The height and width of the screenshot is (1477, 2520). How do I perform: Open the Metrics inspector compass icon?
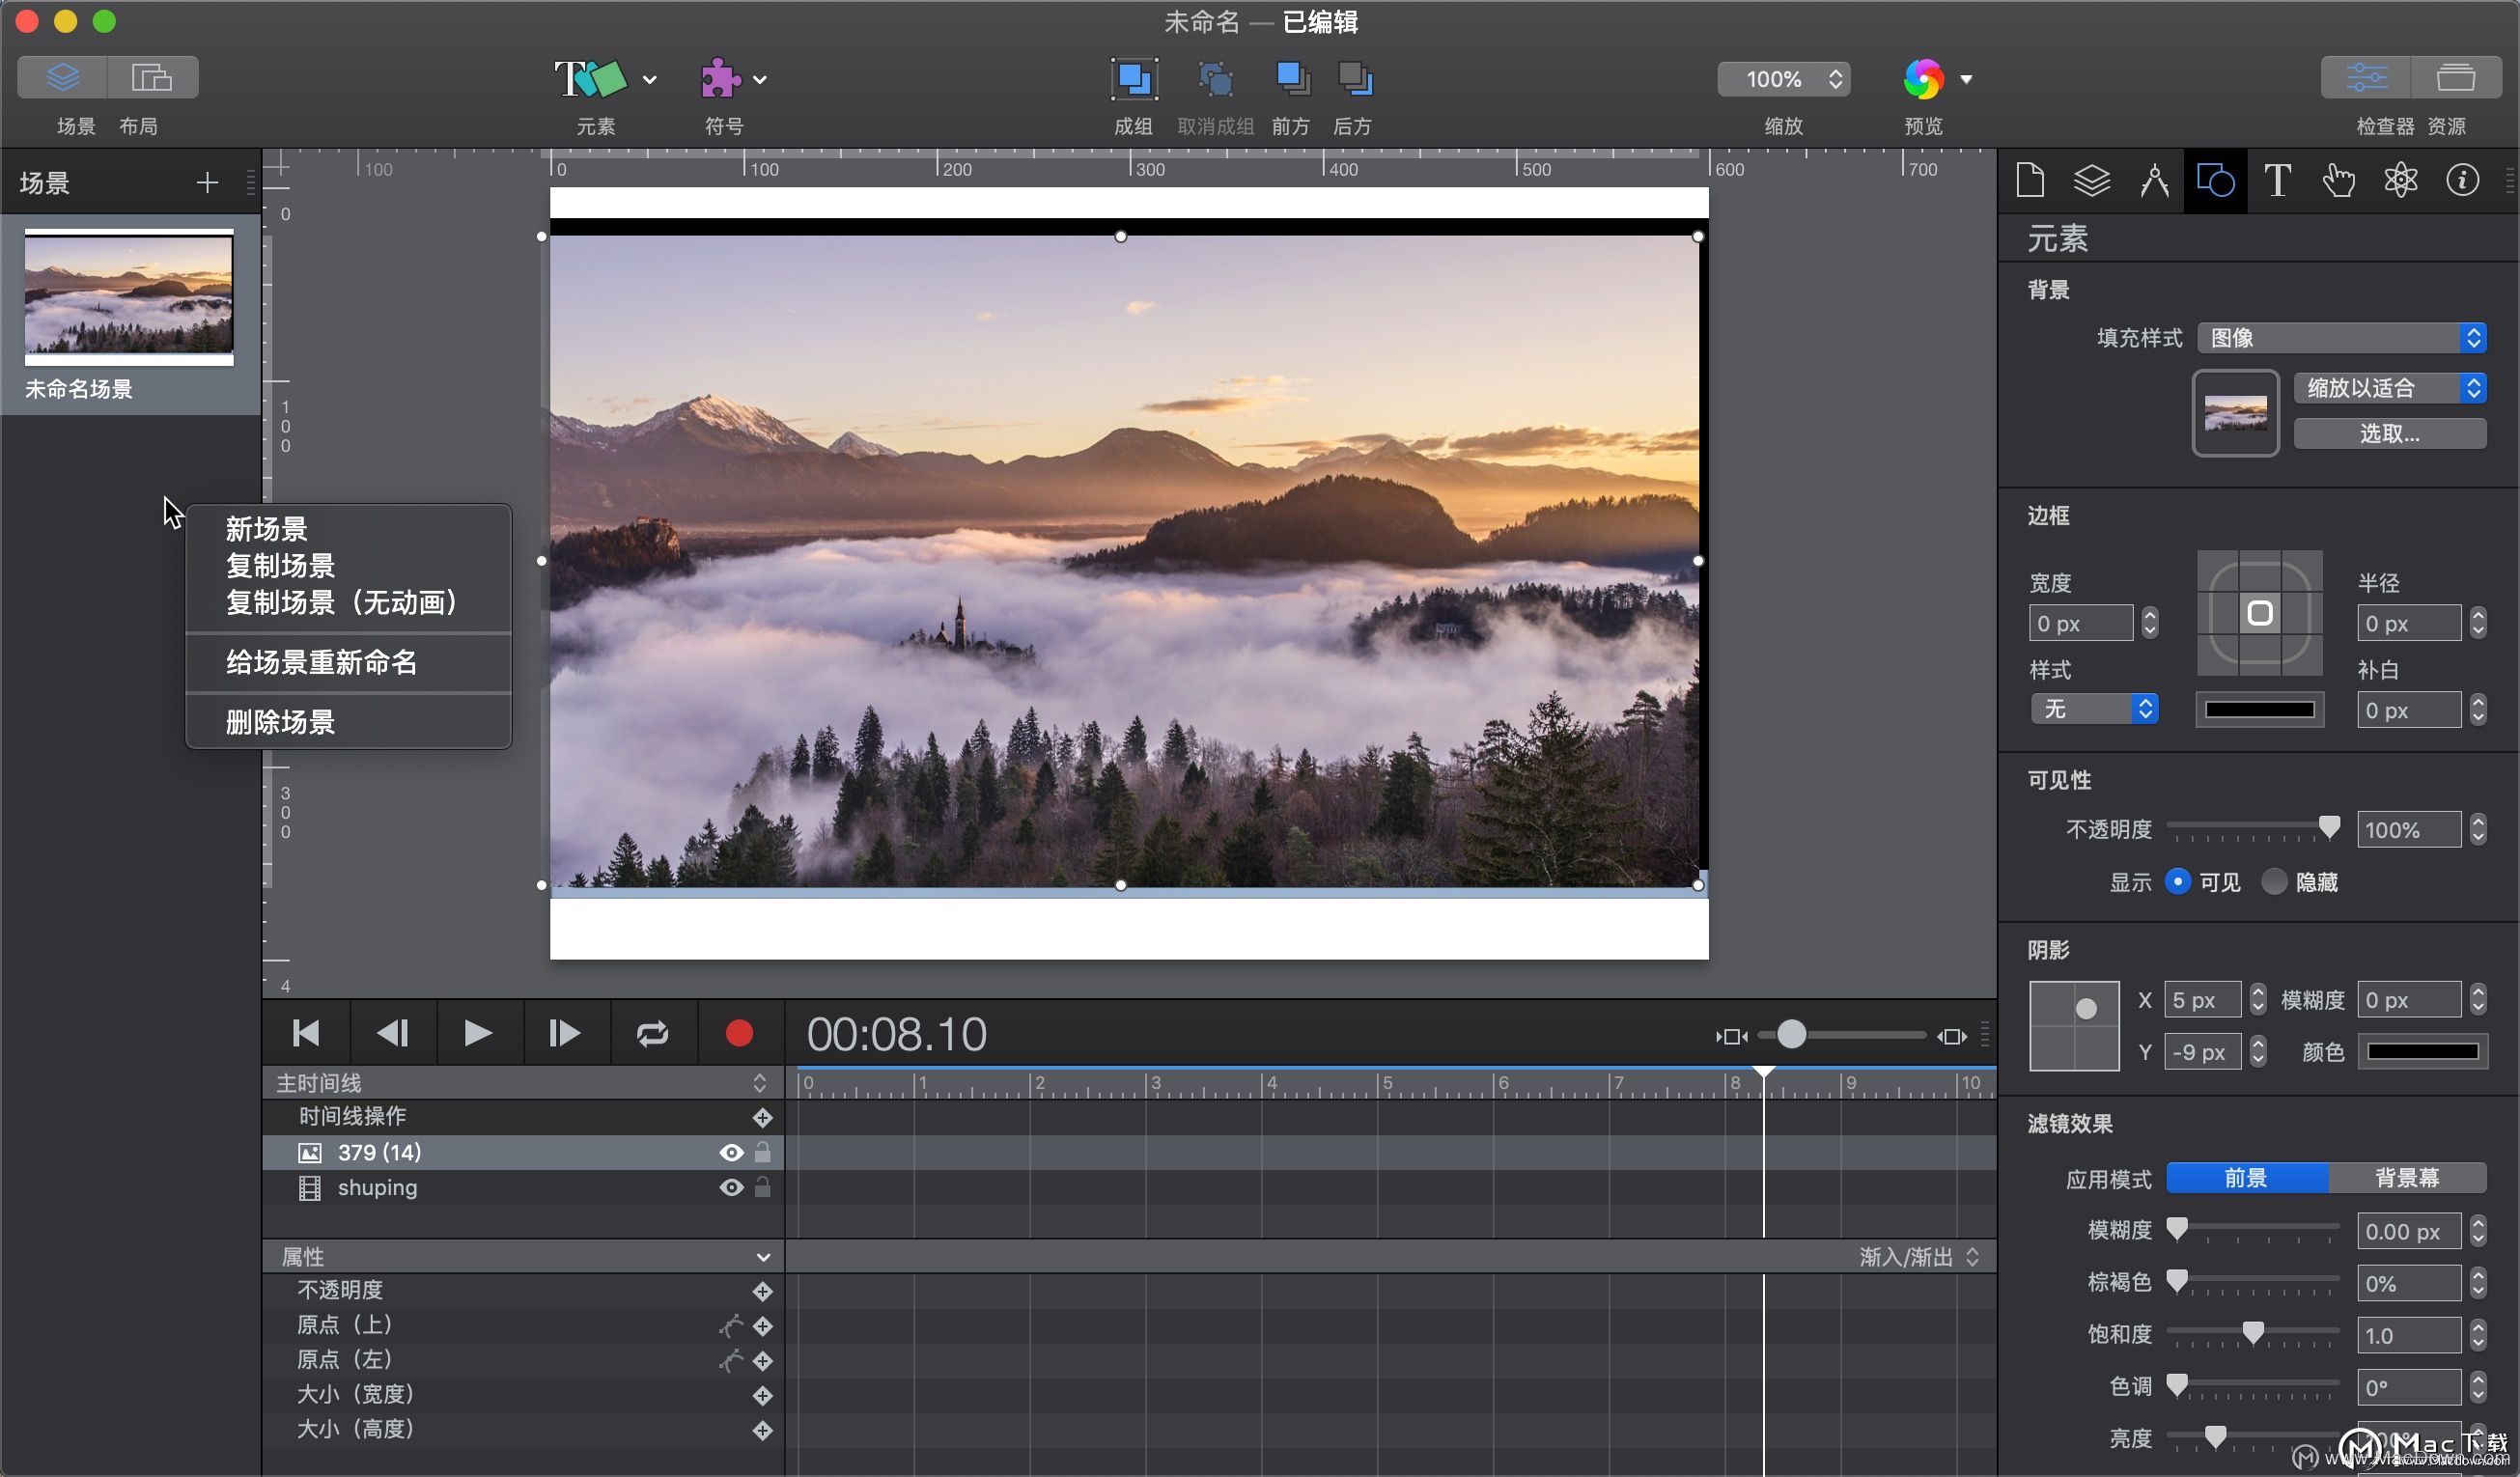2154,181
